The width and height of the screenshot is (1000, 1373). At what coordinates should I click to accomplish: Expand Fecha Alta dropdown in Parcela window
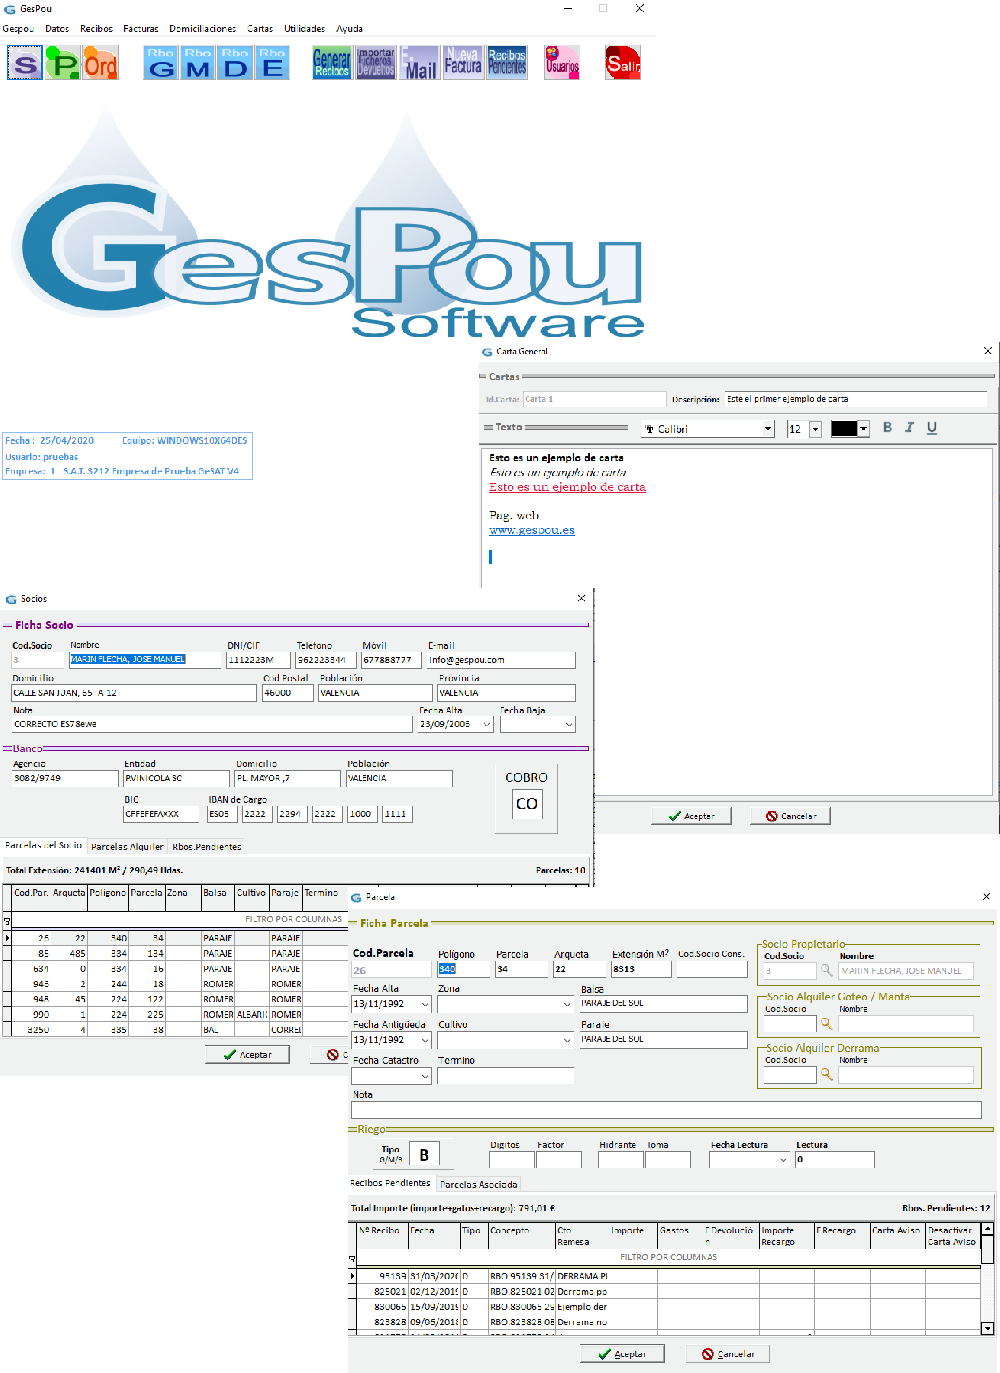click(425, 1004)
